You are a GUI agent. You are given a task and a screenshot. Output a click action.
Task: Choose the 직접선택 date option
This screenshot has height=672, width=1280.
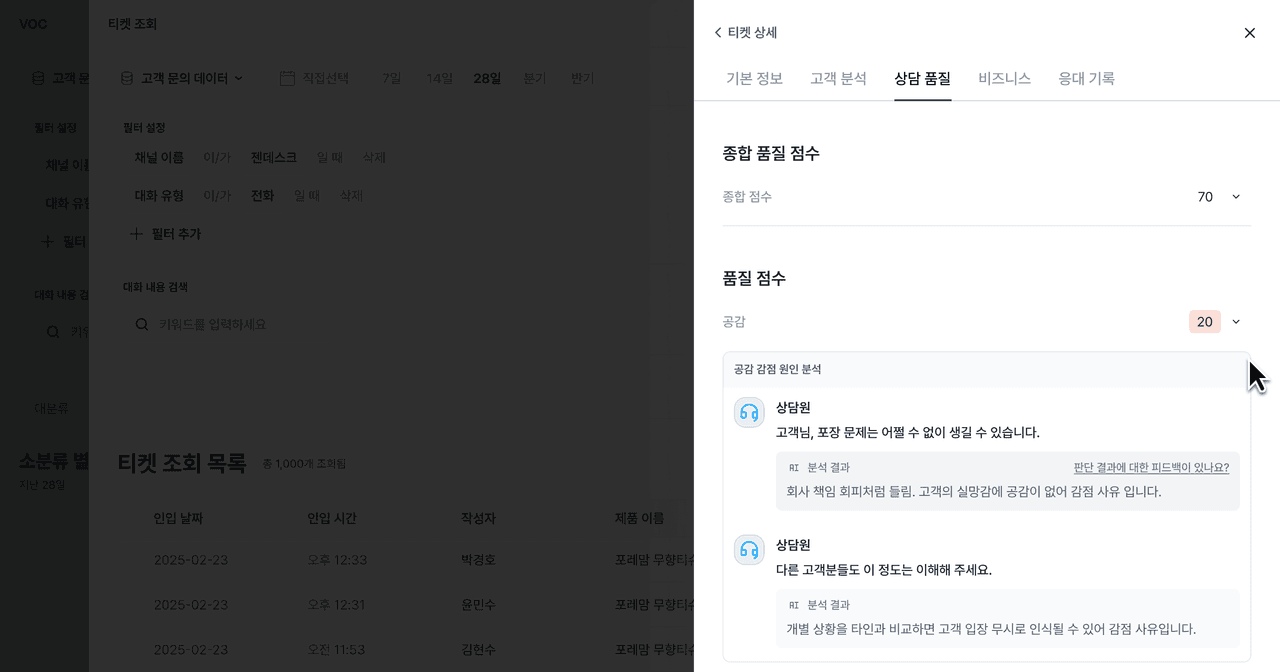click(x=326, y=78)
